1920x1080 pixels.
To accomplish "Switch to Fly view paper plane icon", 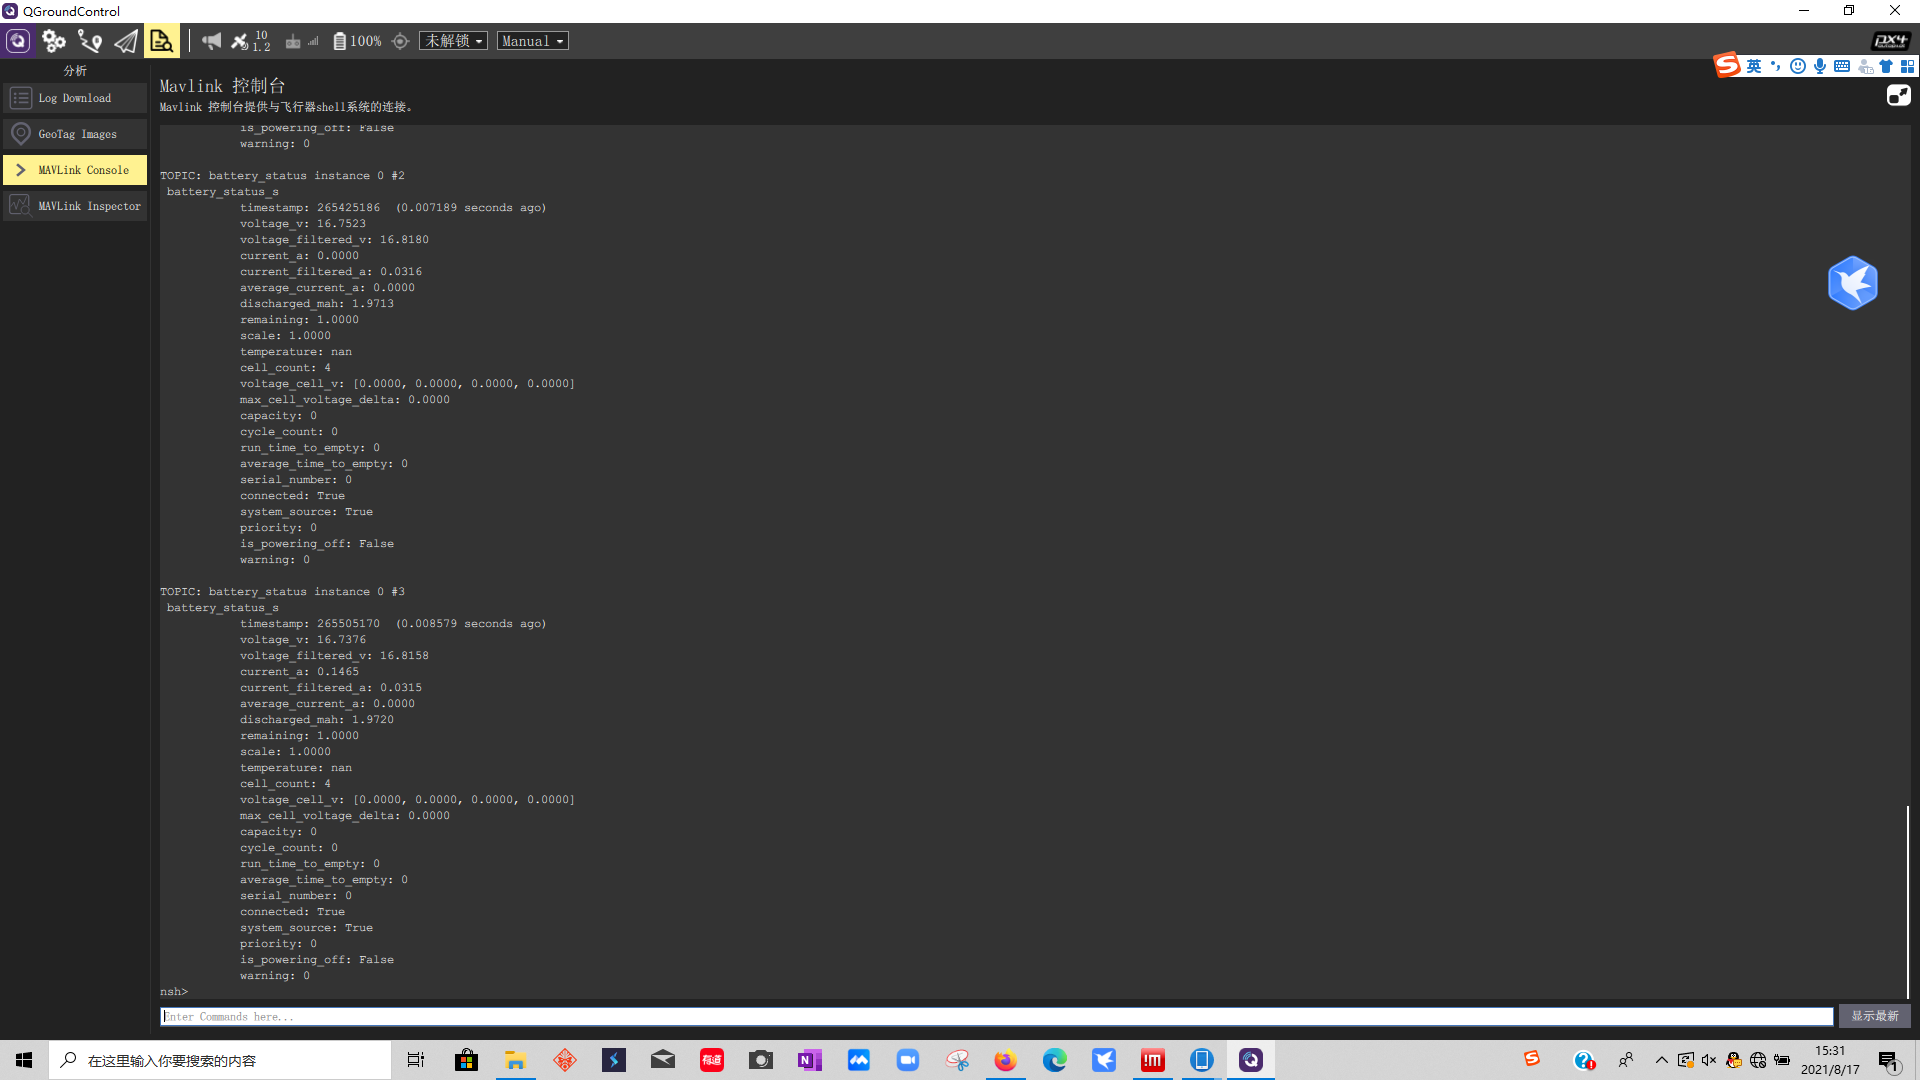I will pyautogui.click(x=126, y=41).
